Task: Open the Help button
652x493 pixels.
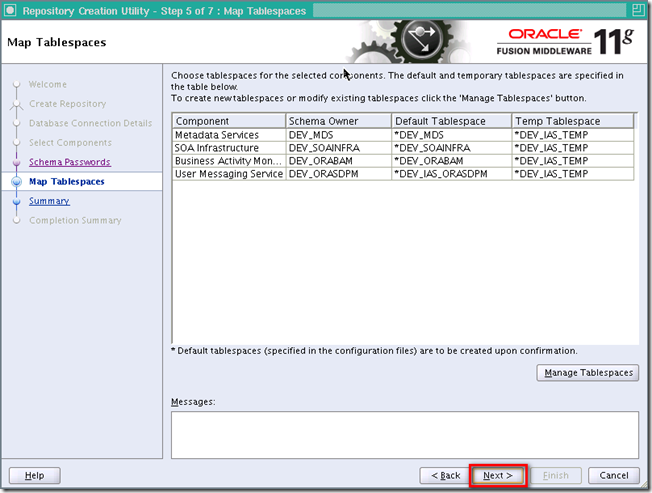Action: click(x=35, y=476)
